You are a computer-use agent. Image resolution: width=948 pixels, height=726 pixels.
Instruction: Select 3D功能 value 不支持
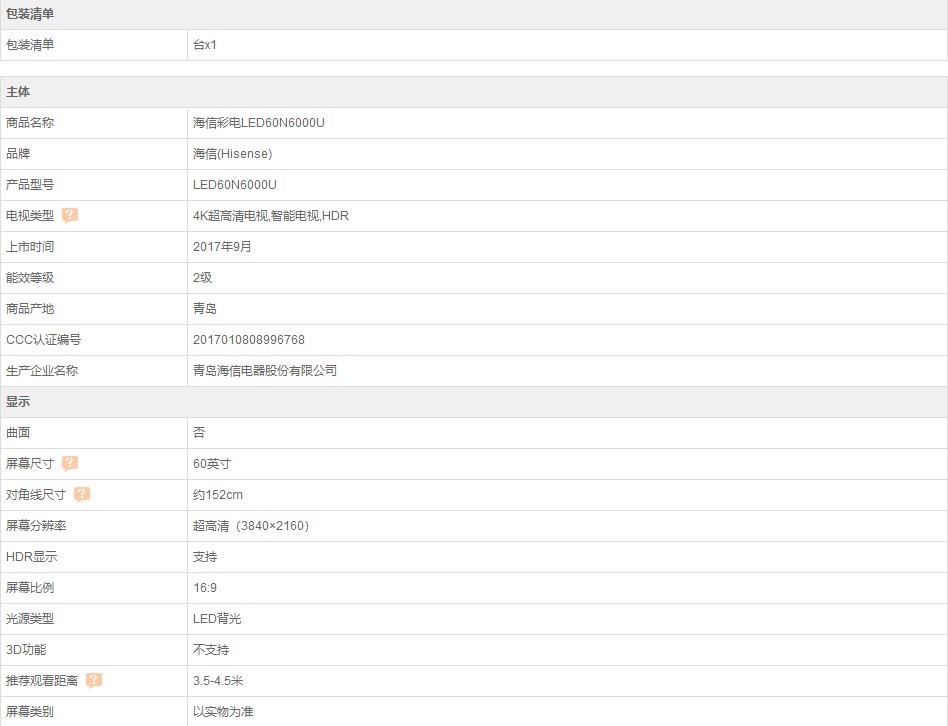point(211,649)
